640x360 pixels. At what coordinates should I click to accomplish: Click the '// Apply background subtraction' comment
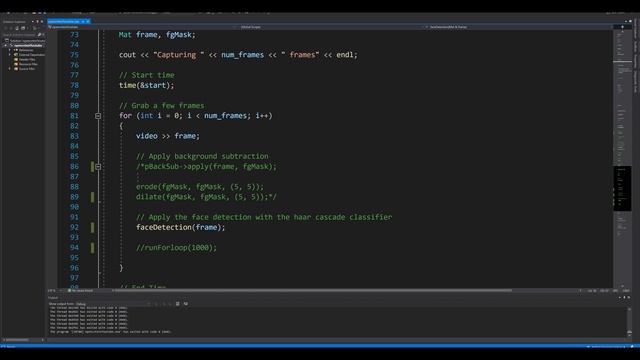[x=202, y=156]
